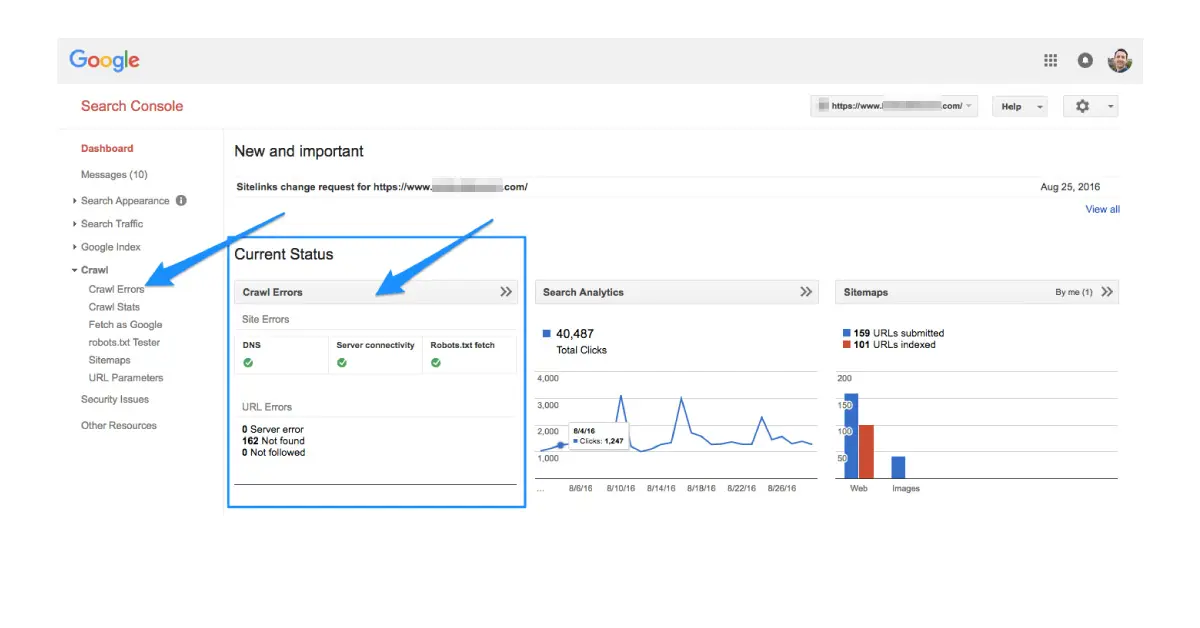The width and height of the screenshot is (1200, 628).
Task: Click the View all link
Action: click(x=1102, y=209)
